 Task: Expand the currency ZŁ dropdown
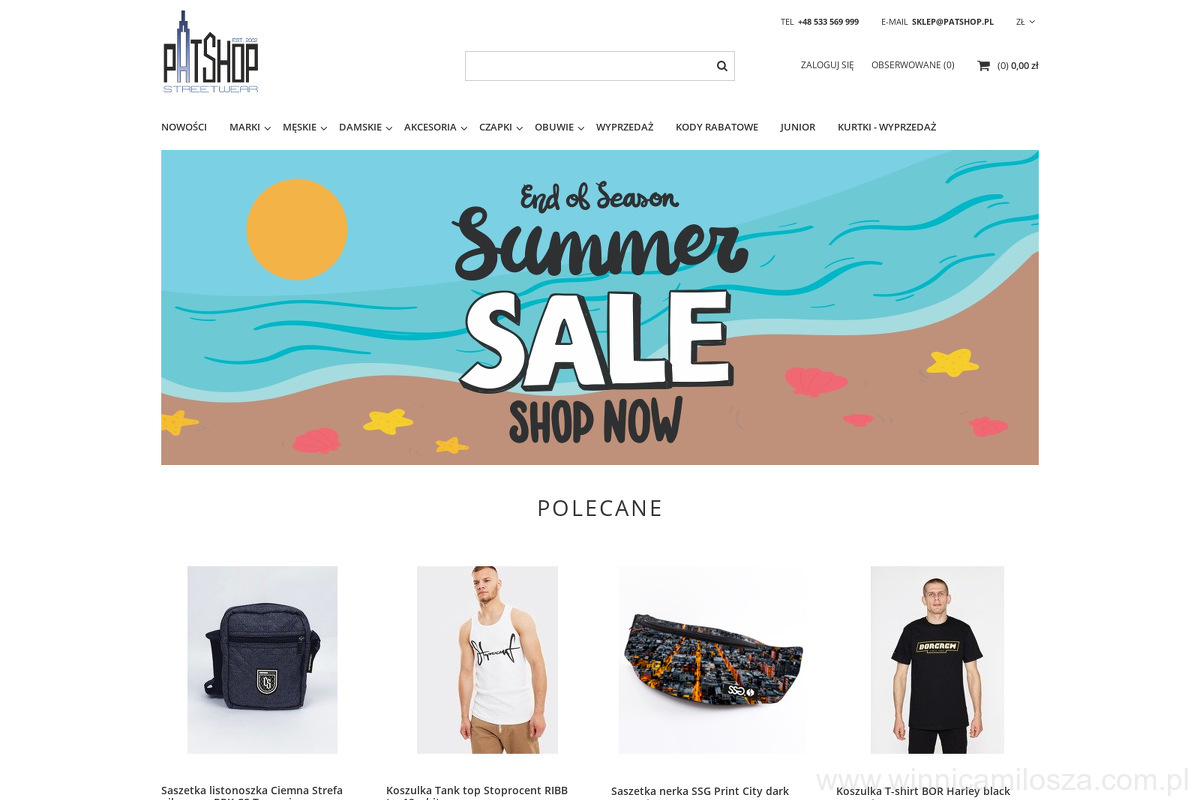(1025, 21)
